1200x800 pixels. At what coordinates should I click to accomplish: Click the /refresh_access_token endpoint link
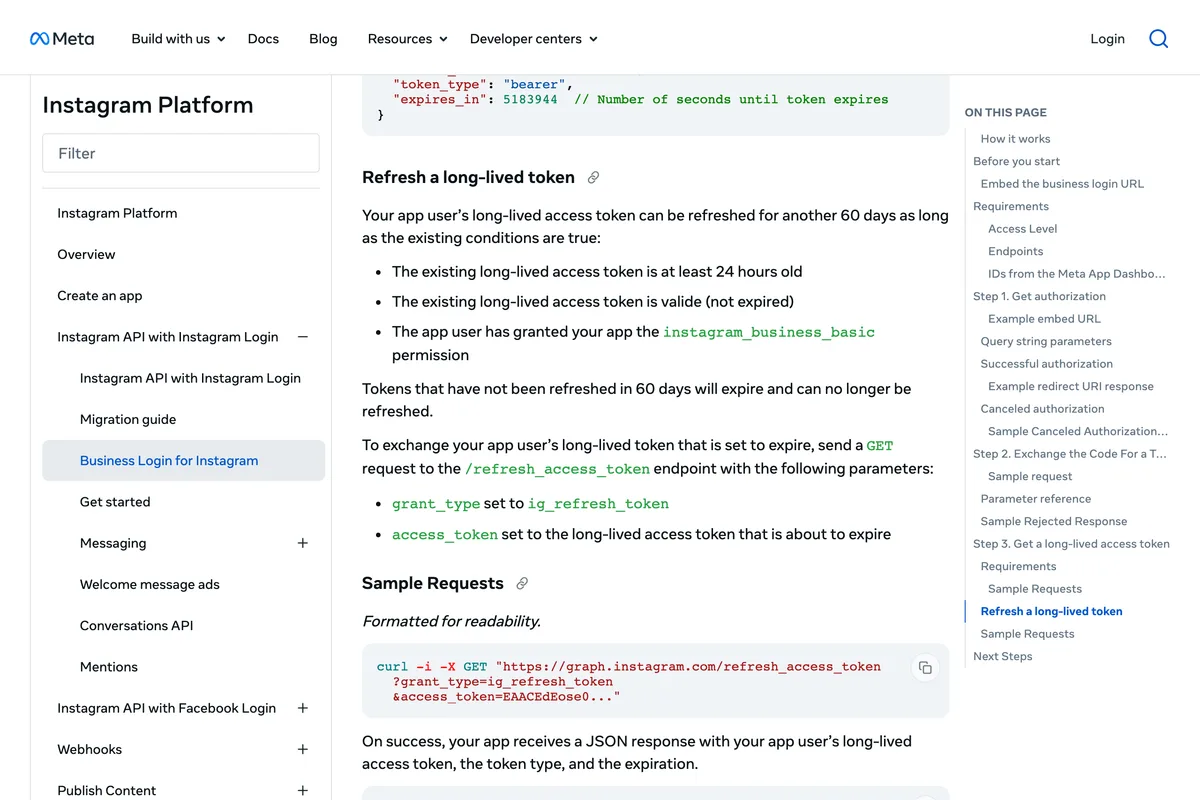(x=557, y=469)
